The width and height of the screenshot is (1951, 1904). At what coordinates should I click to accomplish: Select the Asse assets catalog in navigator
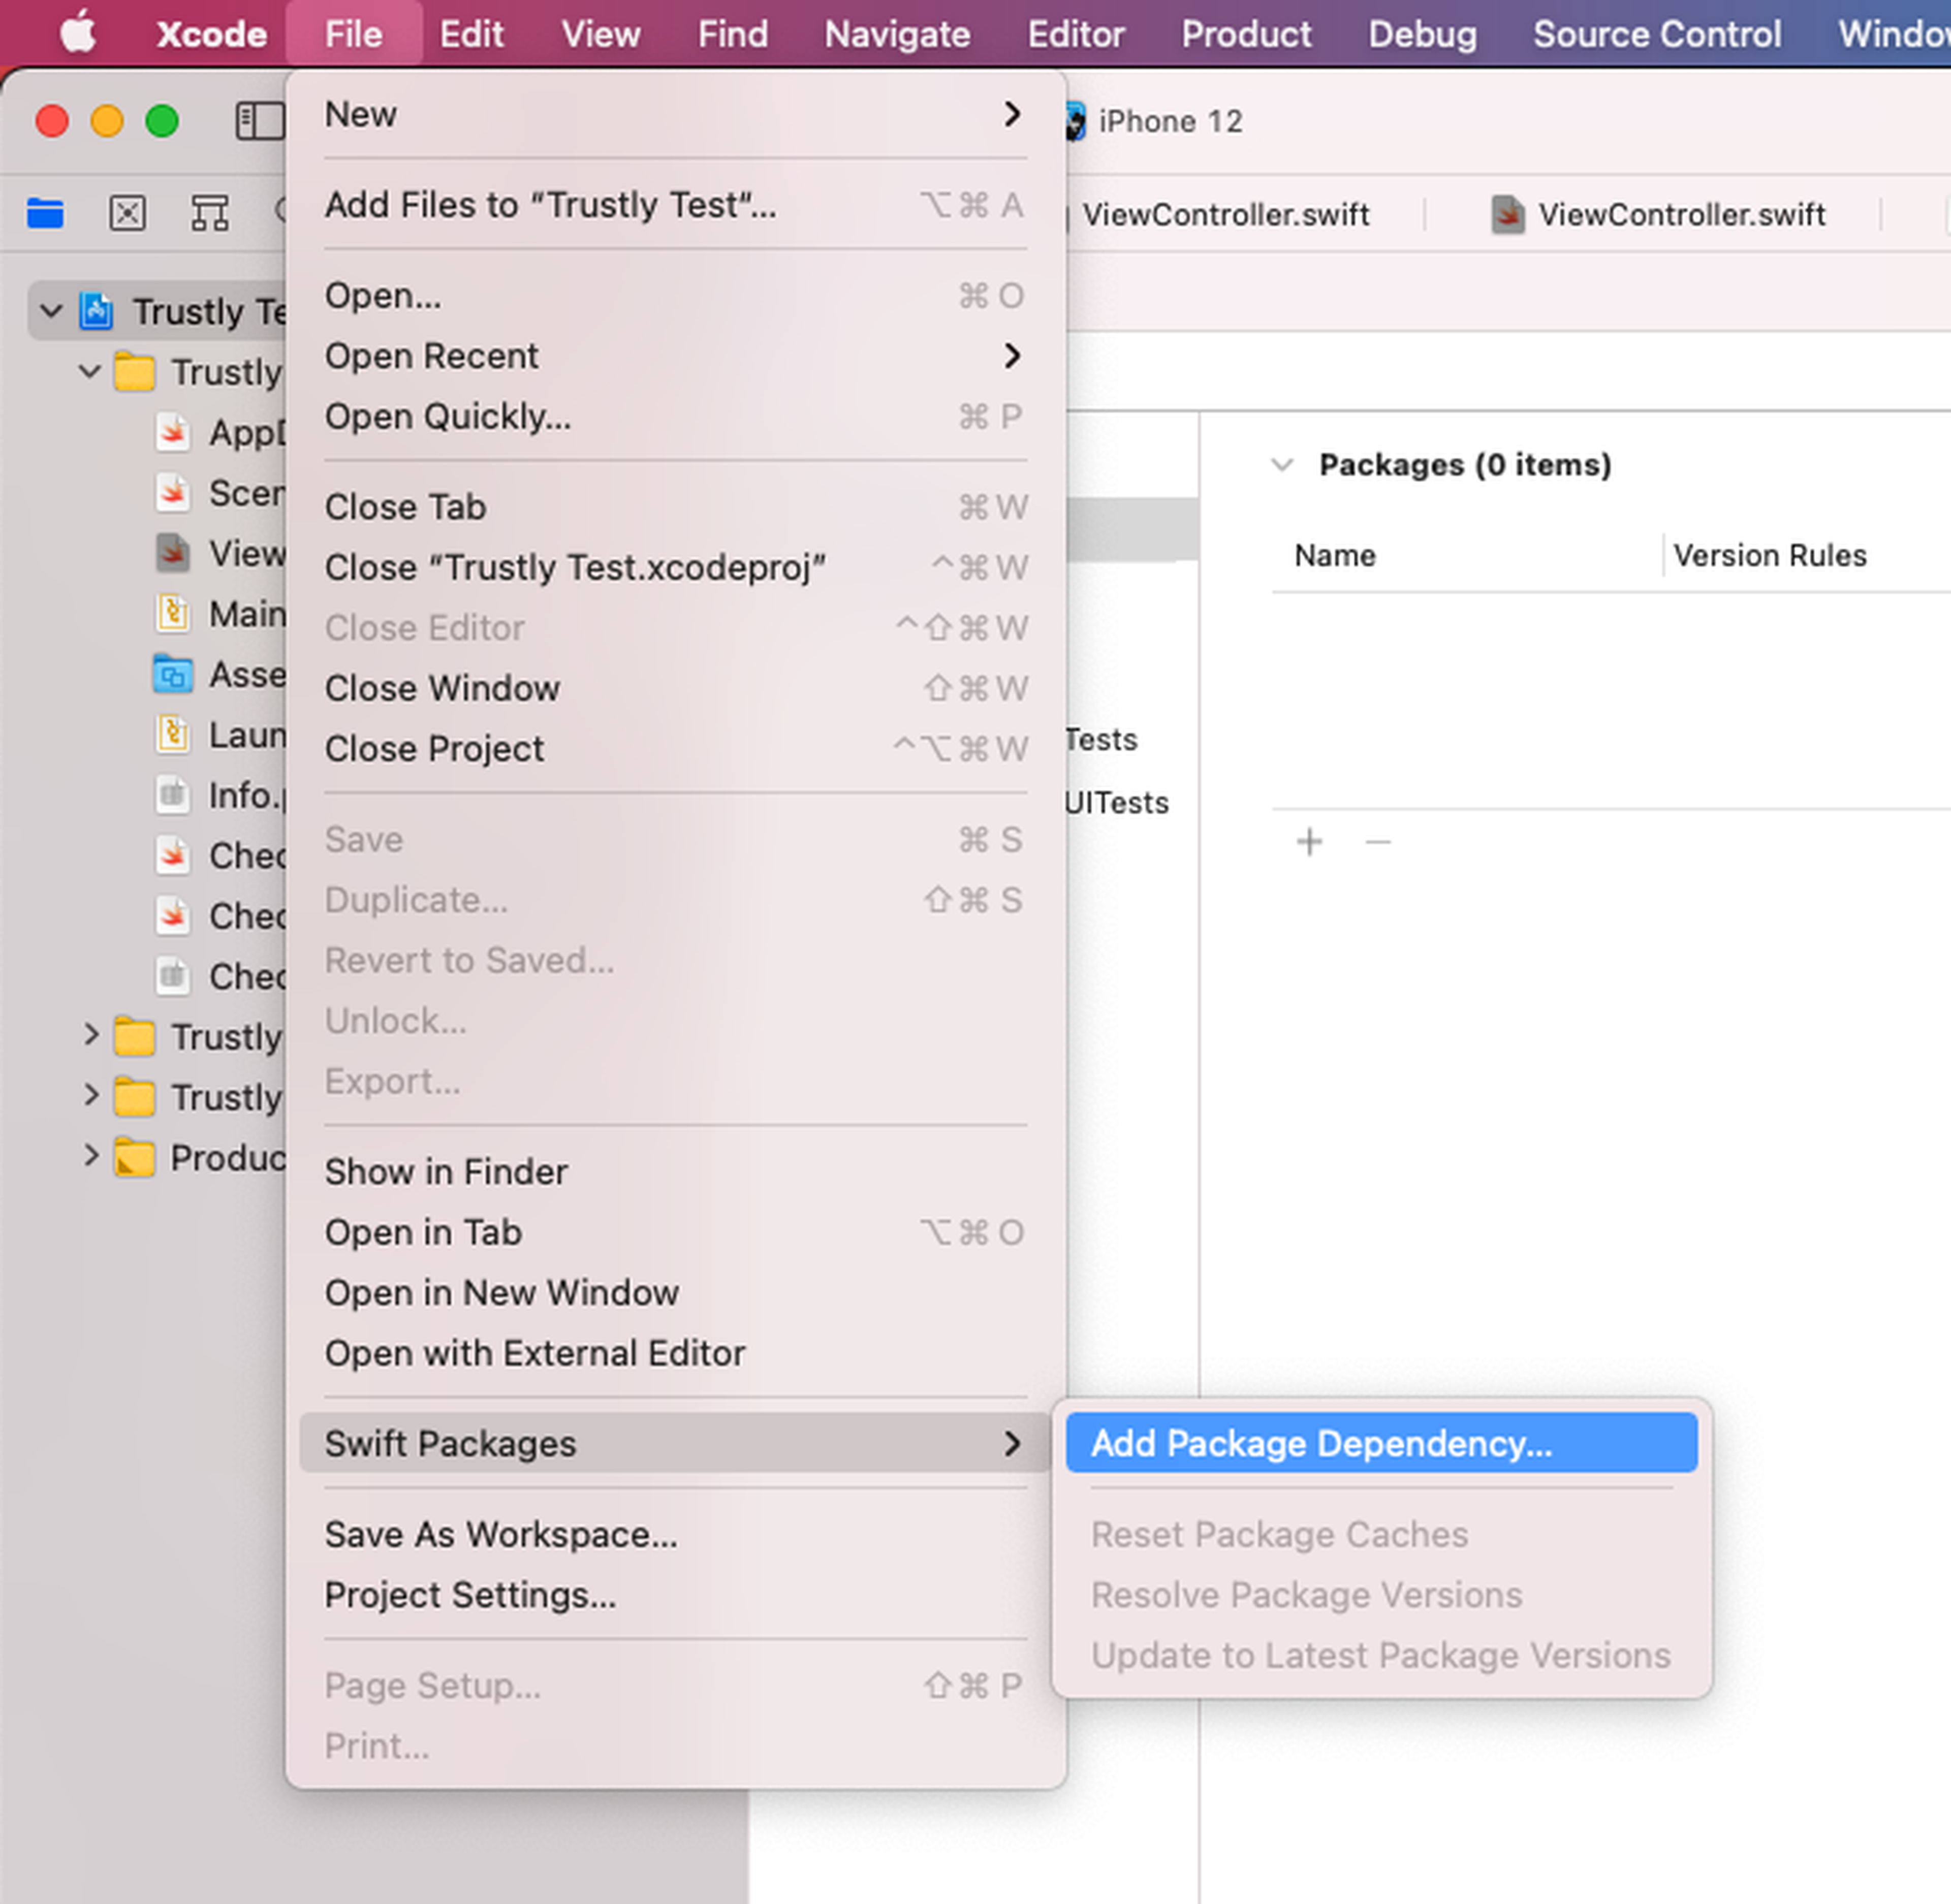pos(220,674)
